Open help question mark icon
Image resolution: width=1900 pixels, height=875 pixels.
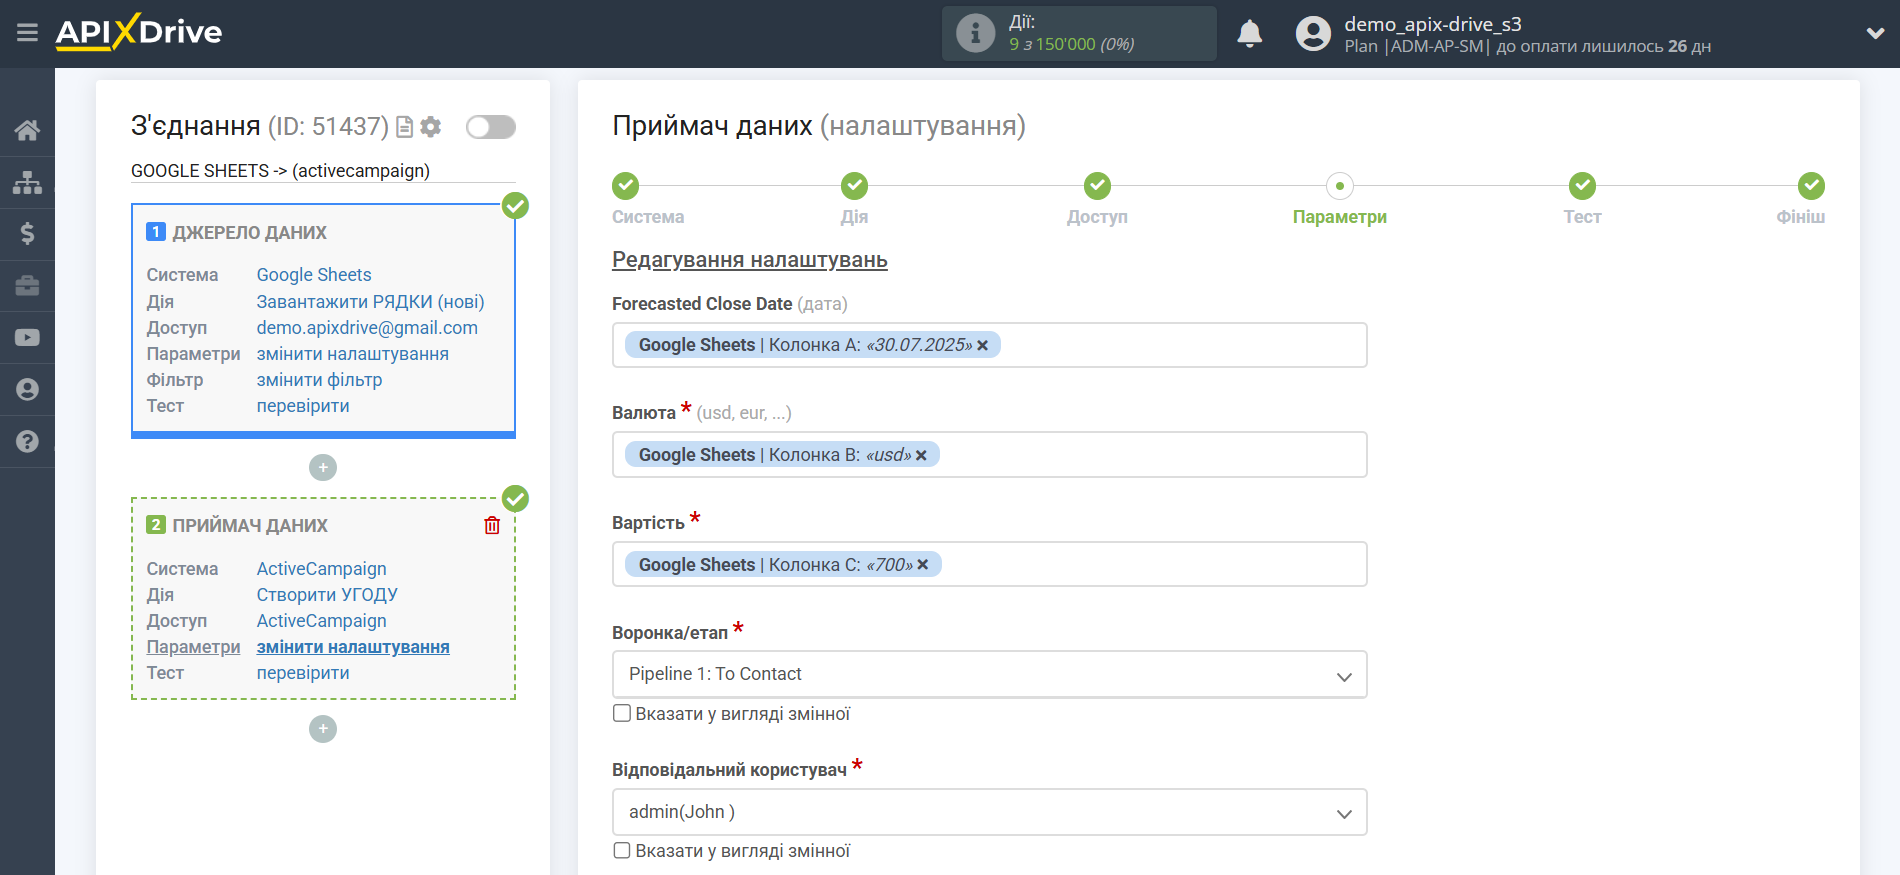[x=27, y=441]
